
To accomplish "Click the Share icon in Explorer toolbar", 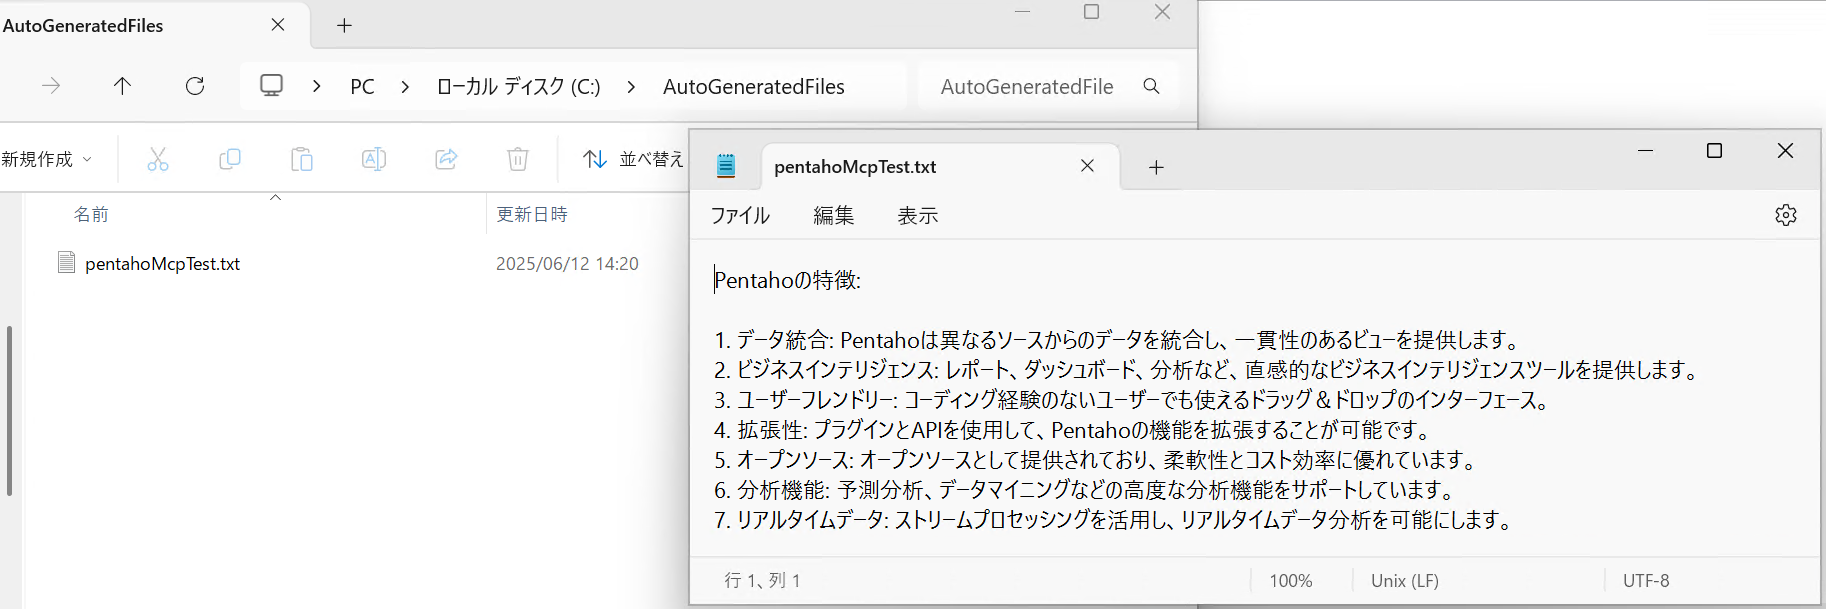I will point(446,159).
